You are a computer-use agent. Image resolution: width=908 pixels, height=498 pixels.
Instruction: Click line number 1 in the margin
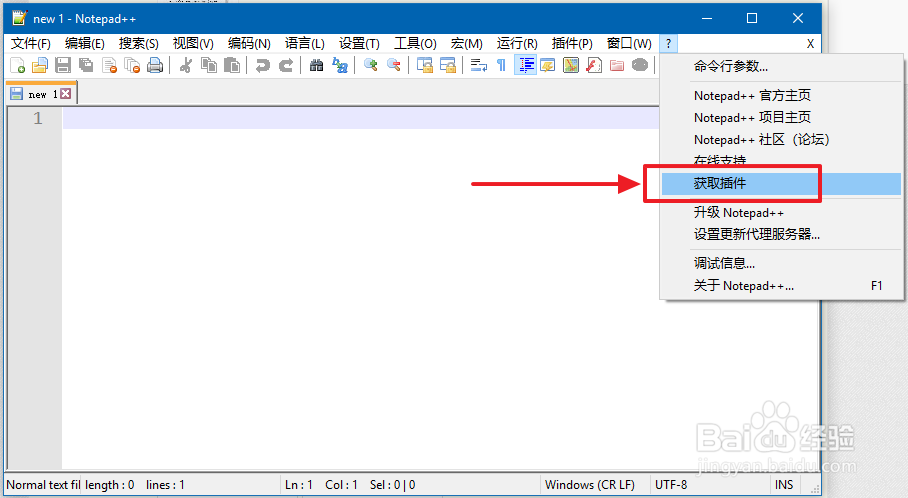point(38,118)
